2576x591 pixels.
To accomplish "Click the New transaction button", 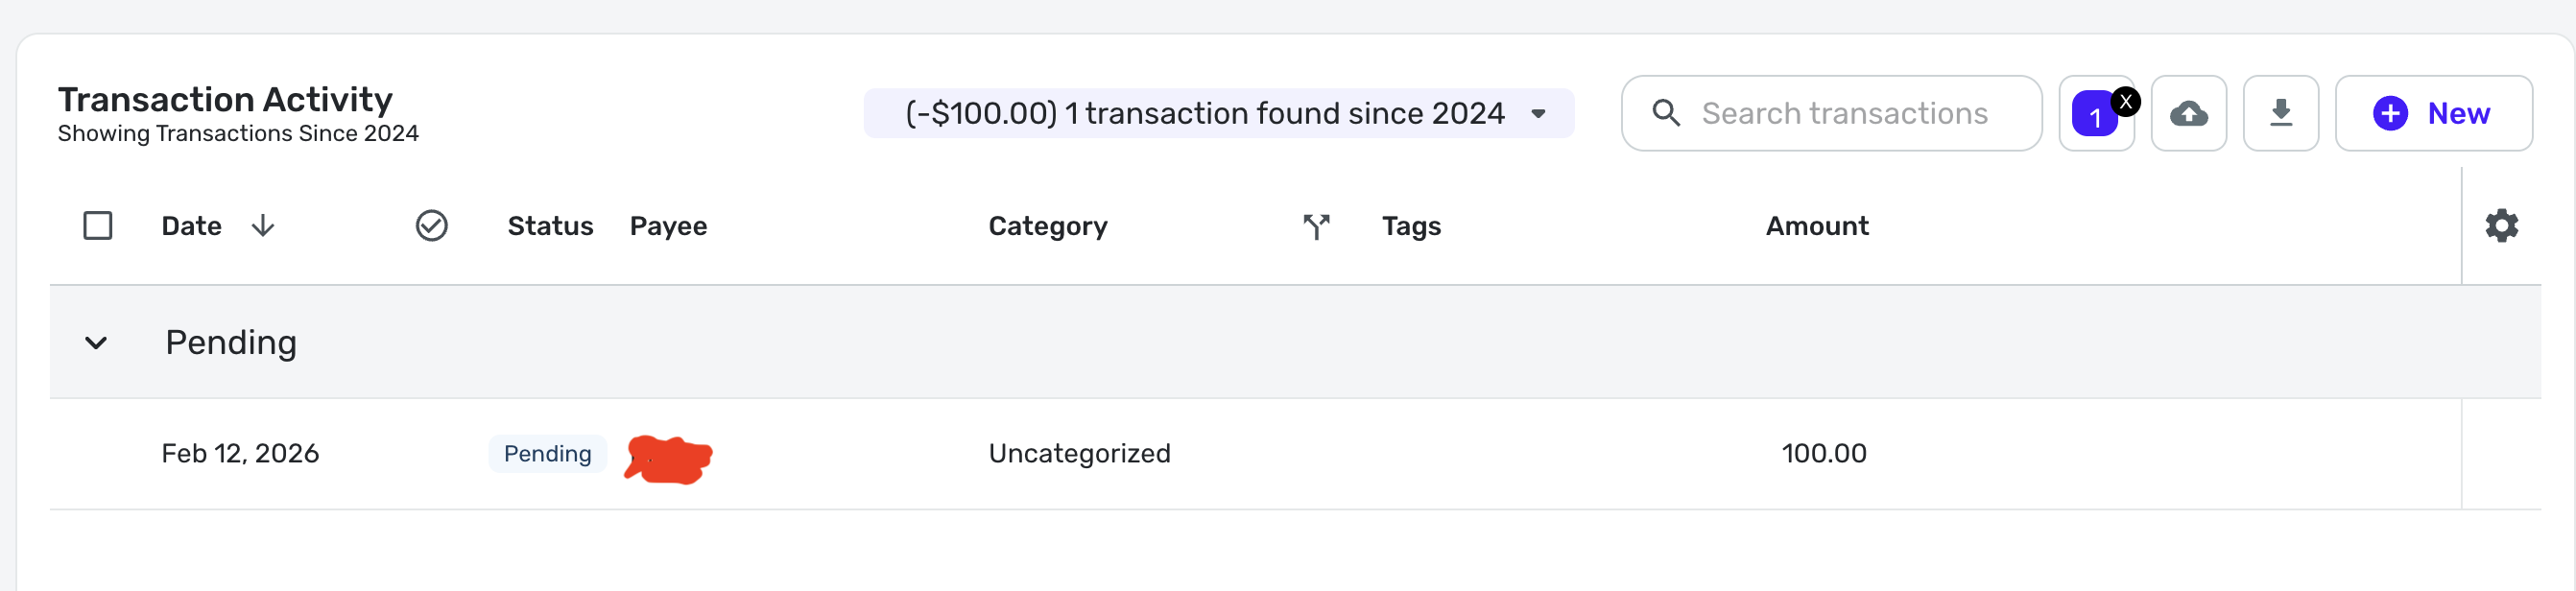I will click(x=2432, y=114).
